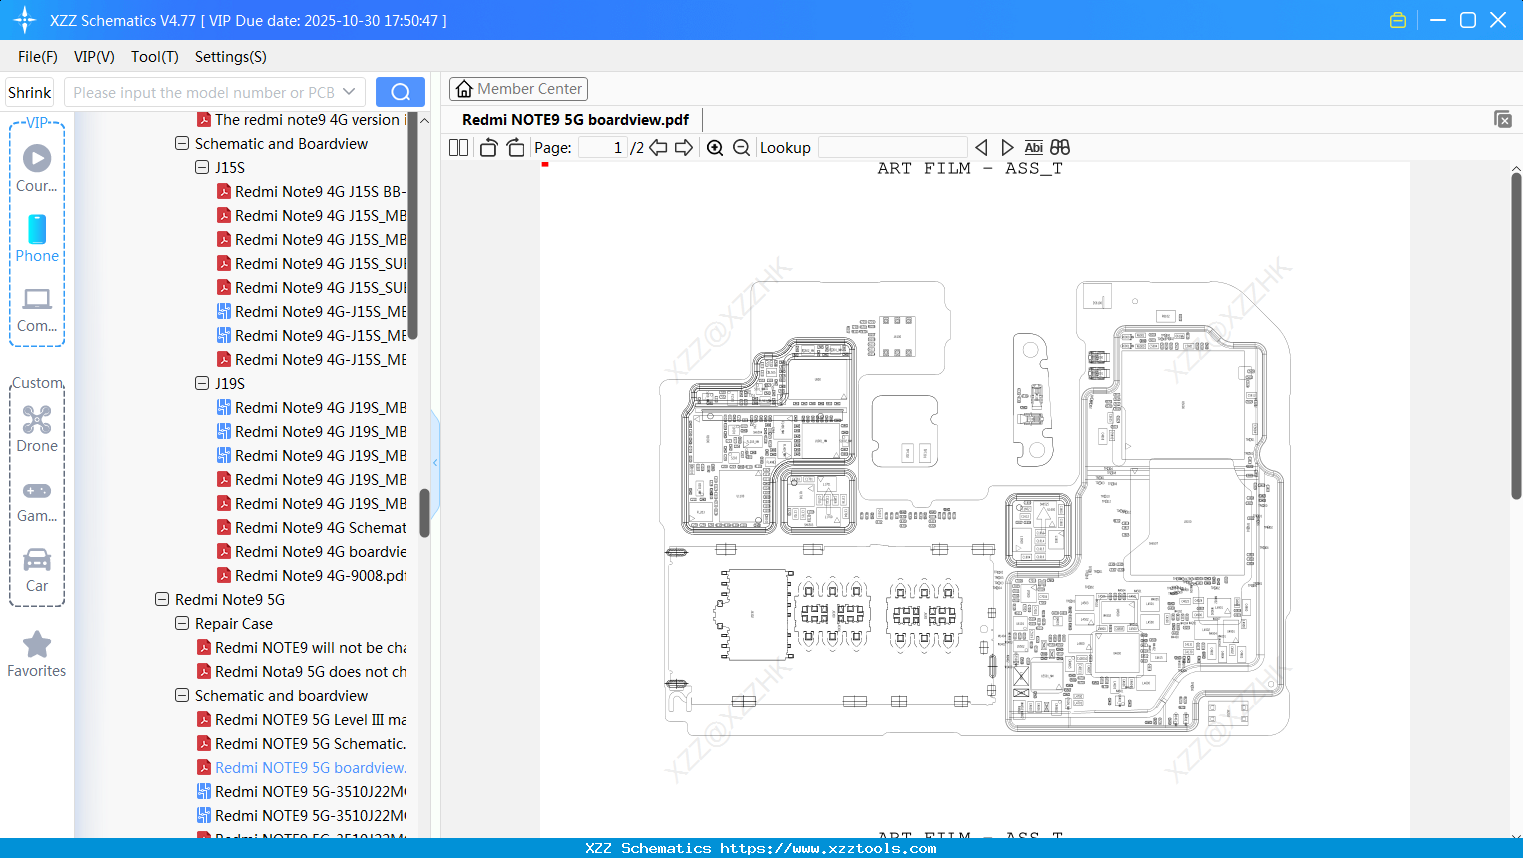Click the page number input field

(x=601, y=147)
